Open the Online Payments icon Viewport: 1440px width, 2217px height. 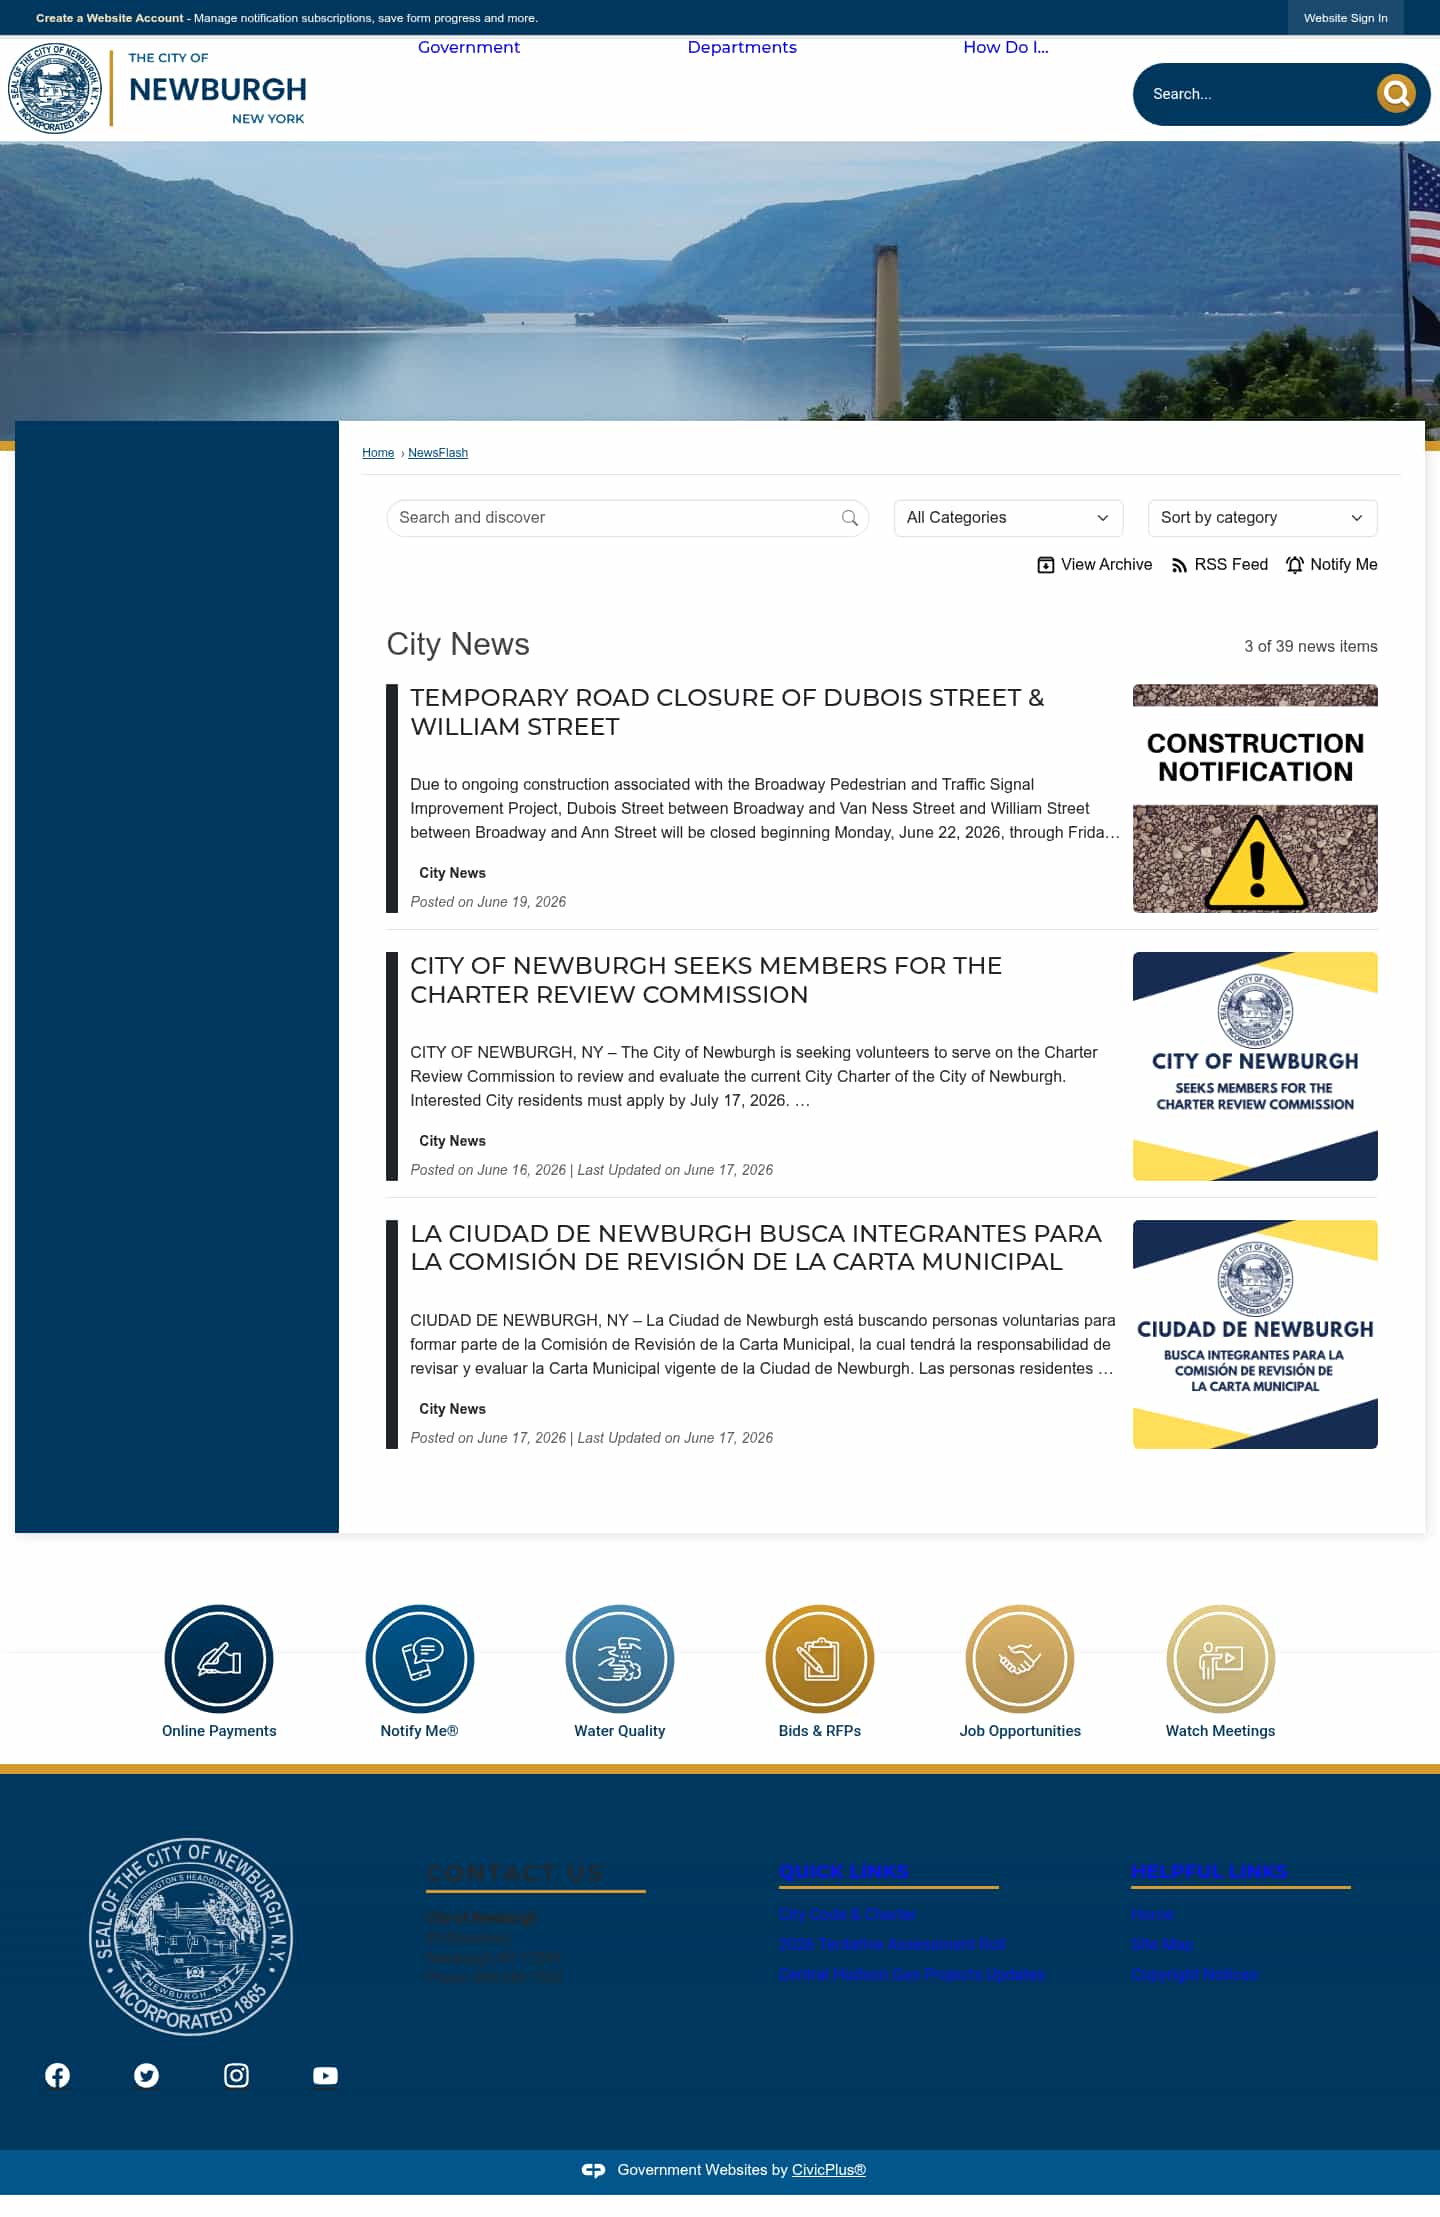pyautogui.click(x=219, y=1659)
